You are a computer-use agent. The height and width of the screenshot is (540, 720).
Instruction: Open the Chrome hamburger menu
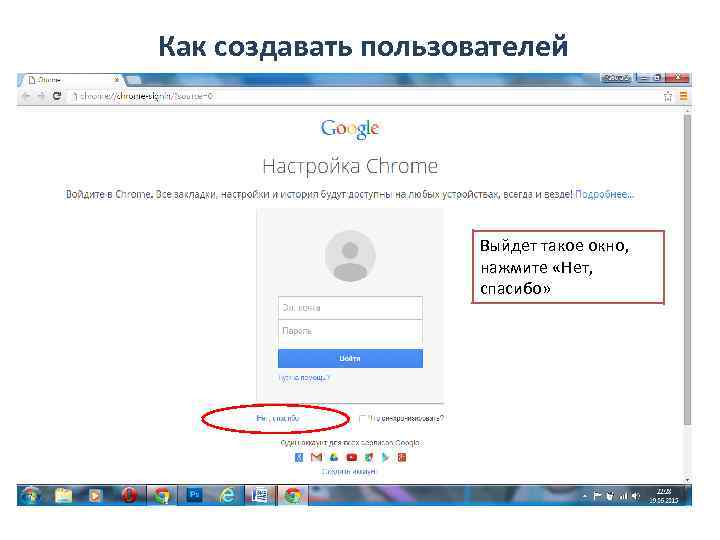pos(683,96)
